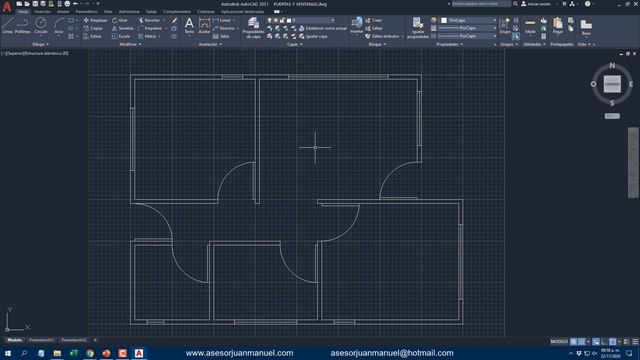Image resolution: width=640 pixels, height=360 pixels.
Task: Open the Vista ribbon tab
Action: tap(108, 12)
